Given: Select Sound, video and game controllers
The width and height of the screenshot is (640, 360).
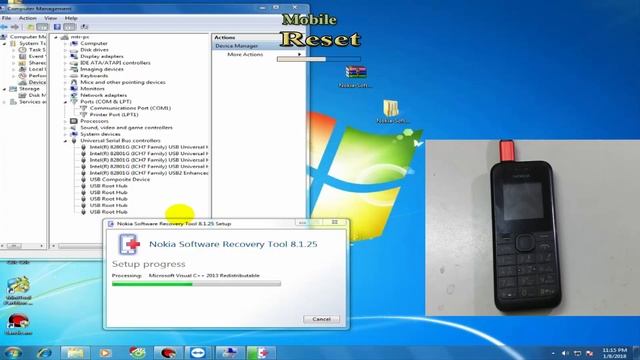Looking at the screenshot, I should 126,127.
